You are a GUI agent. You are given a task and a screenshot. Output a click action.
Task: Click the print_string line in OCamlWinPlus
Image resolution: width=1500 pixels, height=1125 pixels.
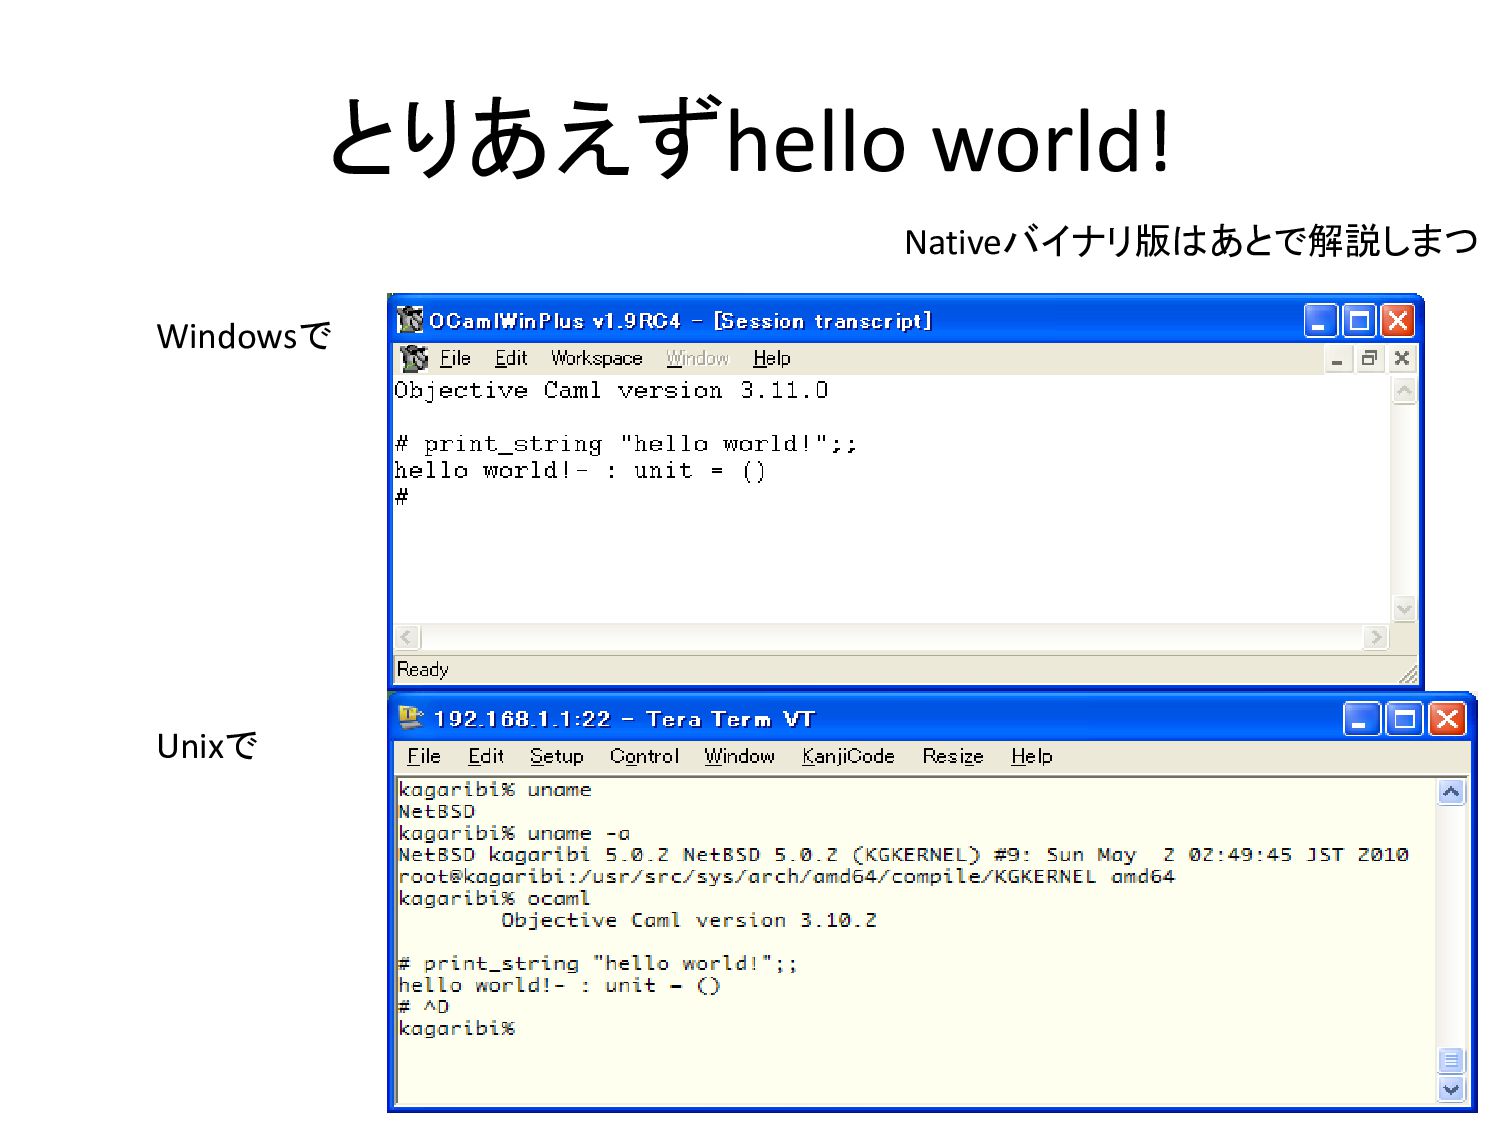tap(626, 444)
